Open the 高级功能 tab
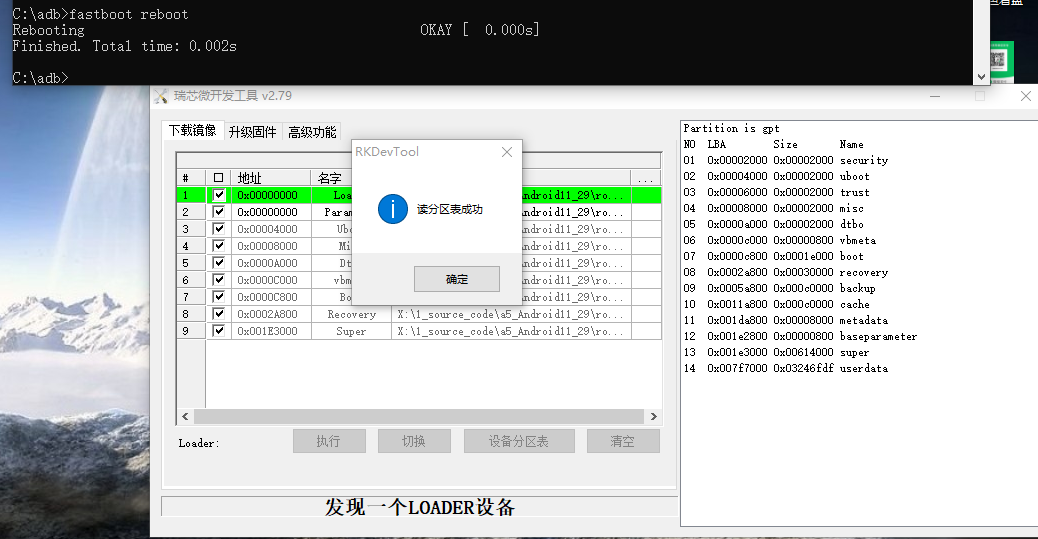Viewport: 1038px width, 539px height. click(312, 132)
